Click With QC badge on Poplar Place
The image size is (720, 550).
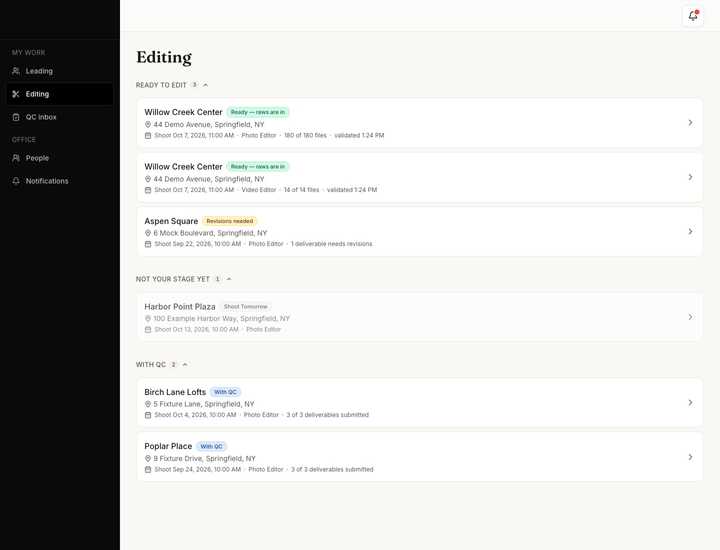(x=211, y=446)
